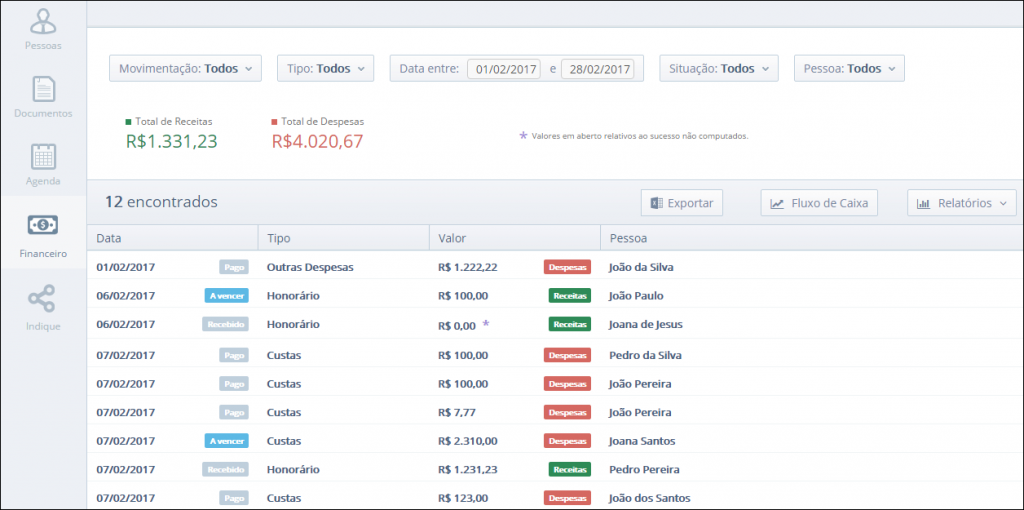Expand the Movimentação filter dropdown

pyautogui.click(x=185, y=69)
